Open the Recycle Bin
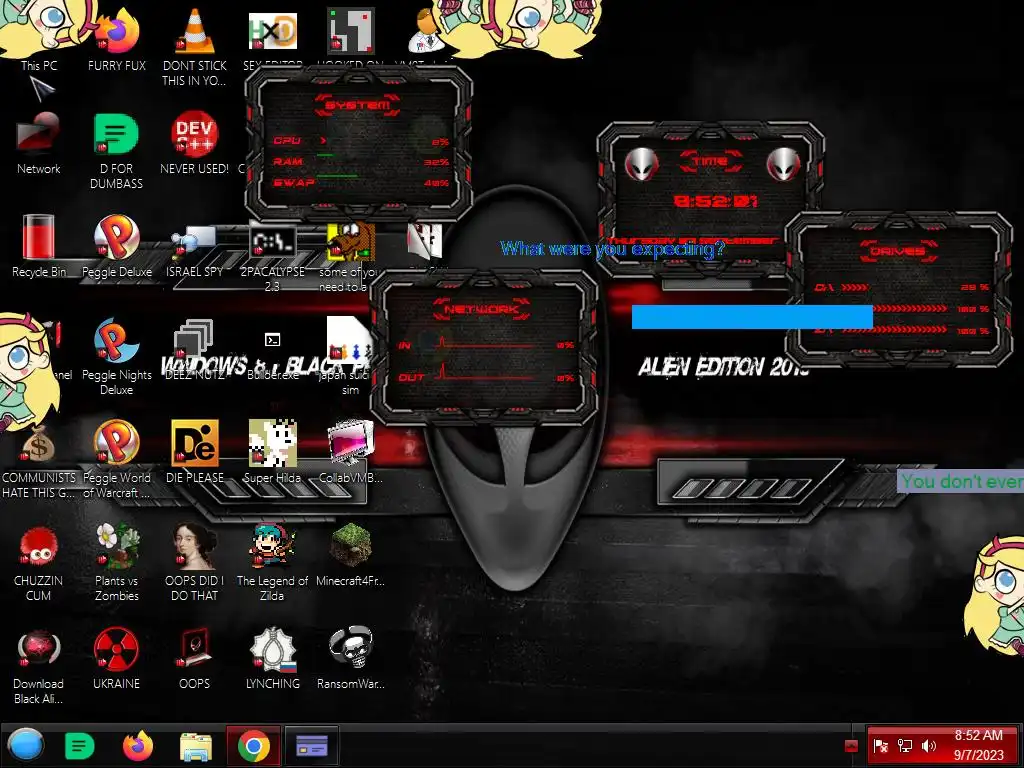Screen dimensions: 1024x768 point(39,245)
